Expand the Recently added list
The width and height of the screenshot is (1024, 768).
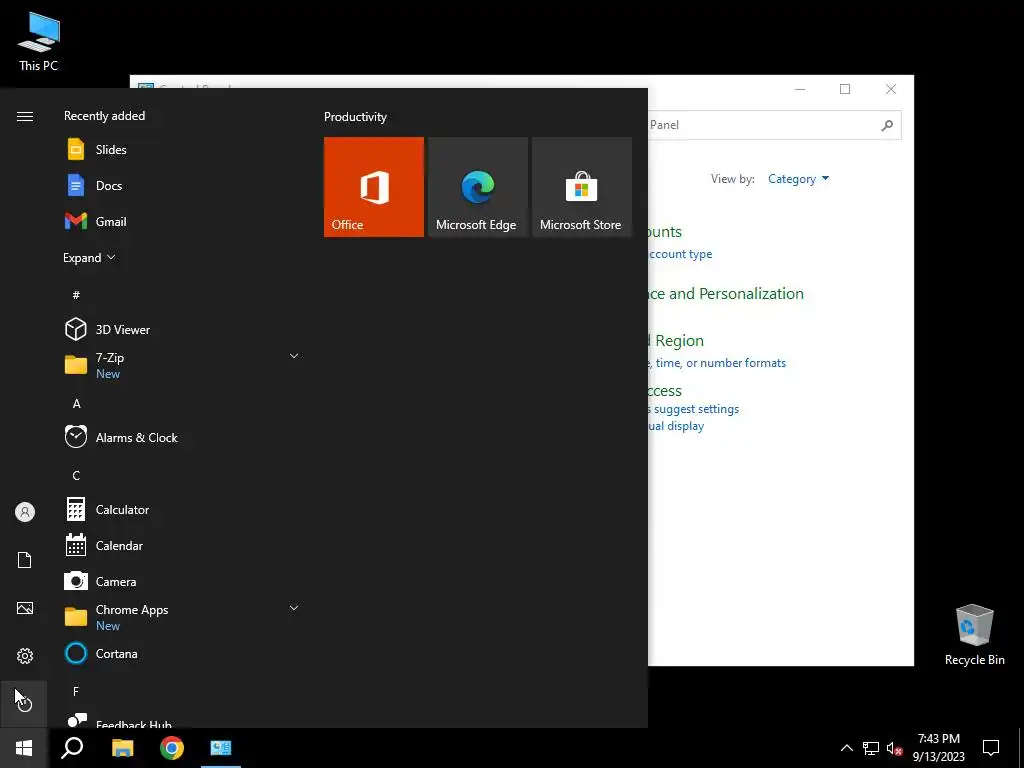pyautogui.click(x=89, y=257)
